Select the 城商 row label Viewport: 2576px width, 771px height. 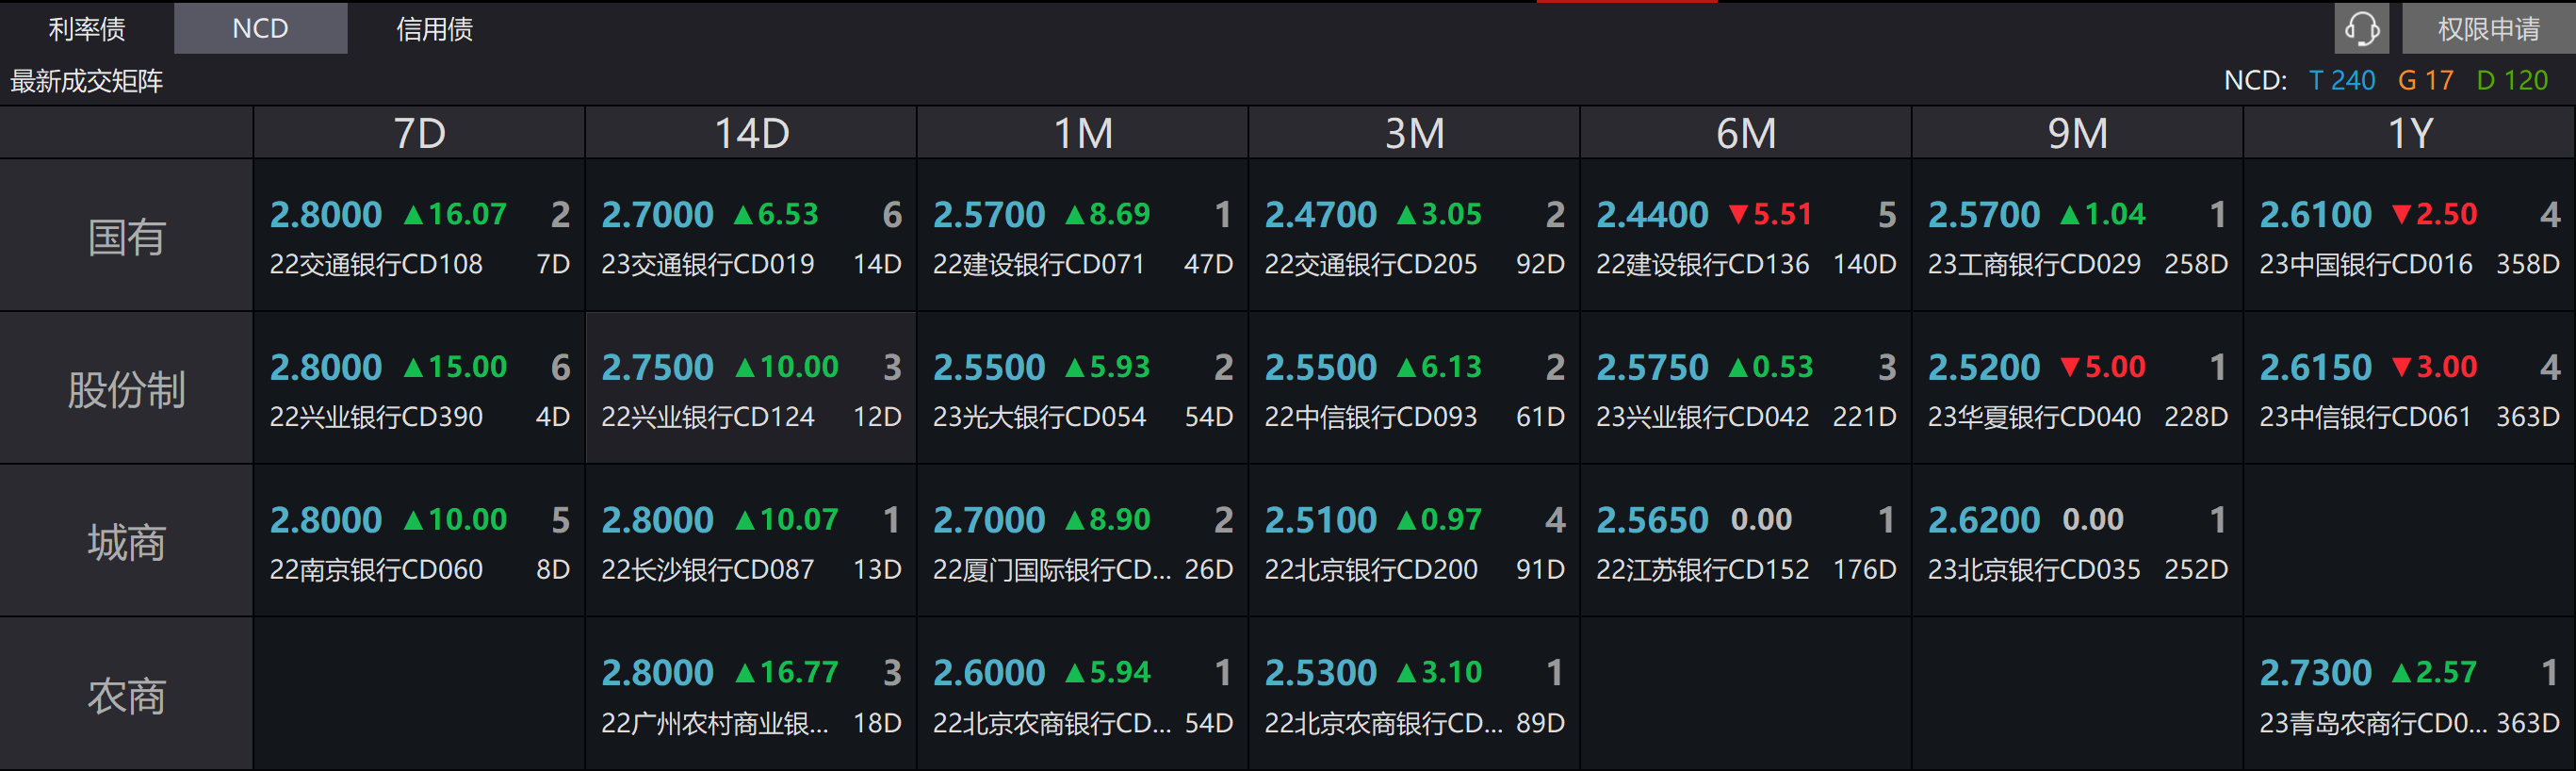click(x=126, y=541)
